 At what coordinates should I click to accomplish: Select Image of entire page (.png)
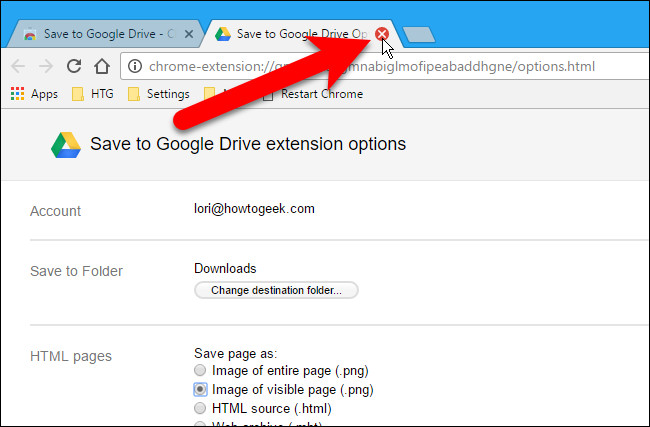[200, 370]
